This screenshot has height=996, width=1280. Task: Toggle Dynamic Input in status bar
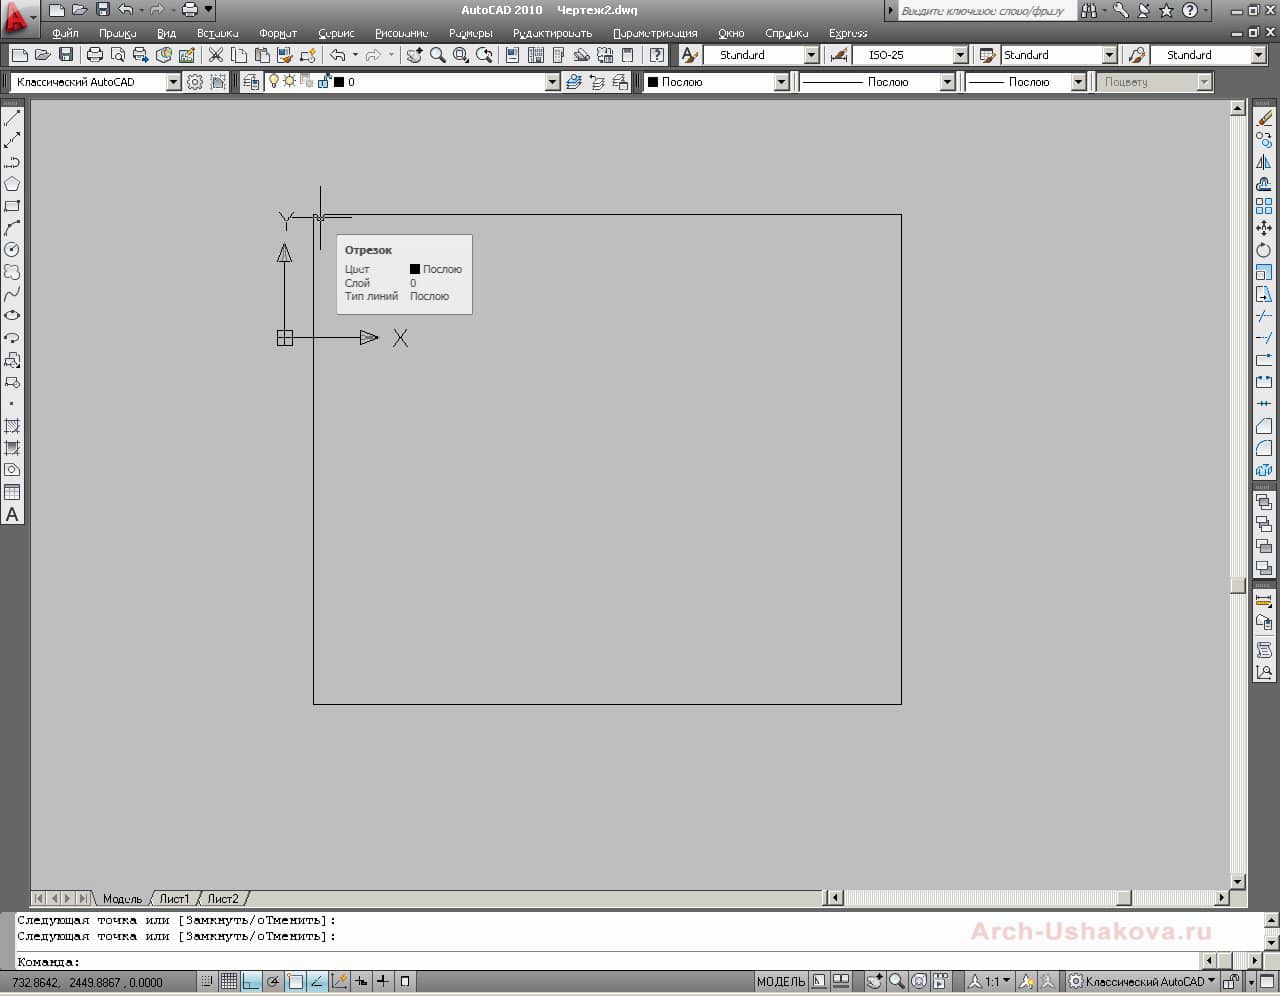[x=361, y=981]
